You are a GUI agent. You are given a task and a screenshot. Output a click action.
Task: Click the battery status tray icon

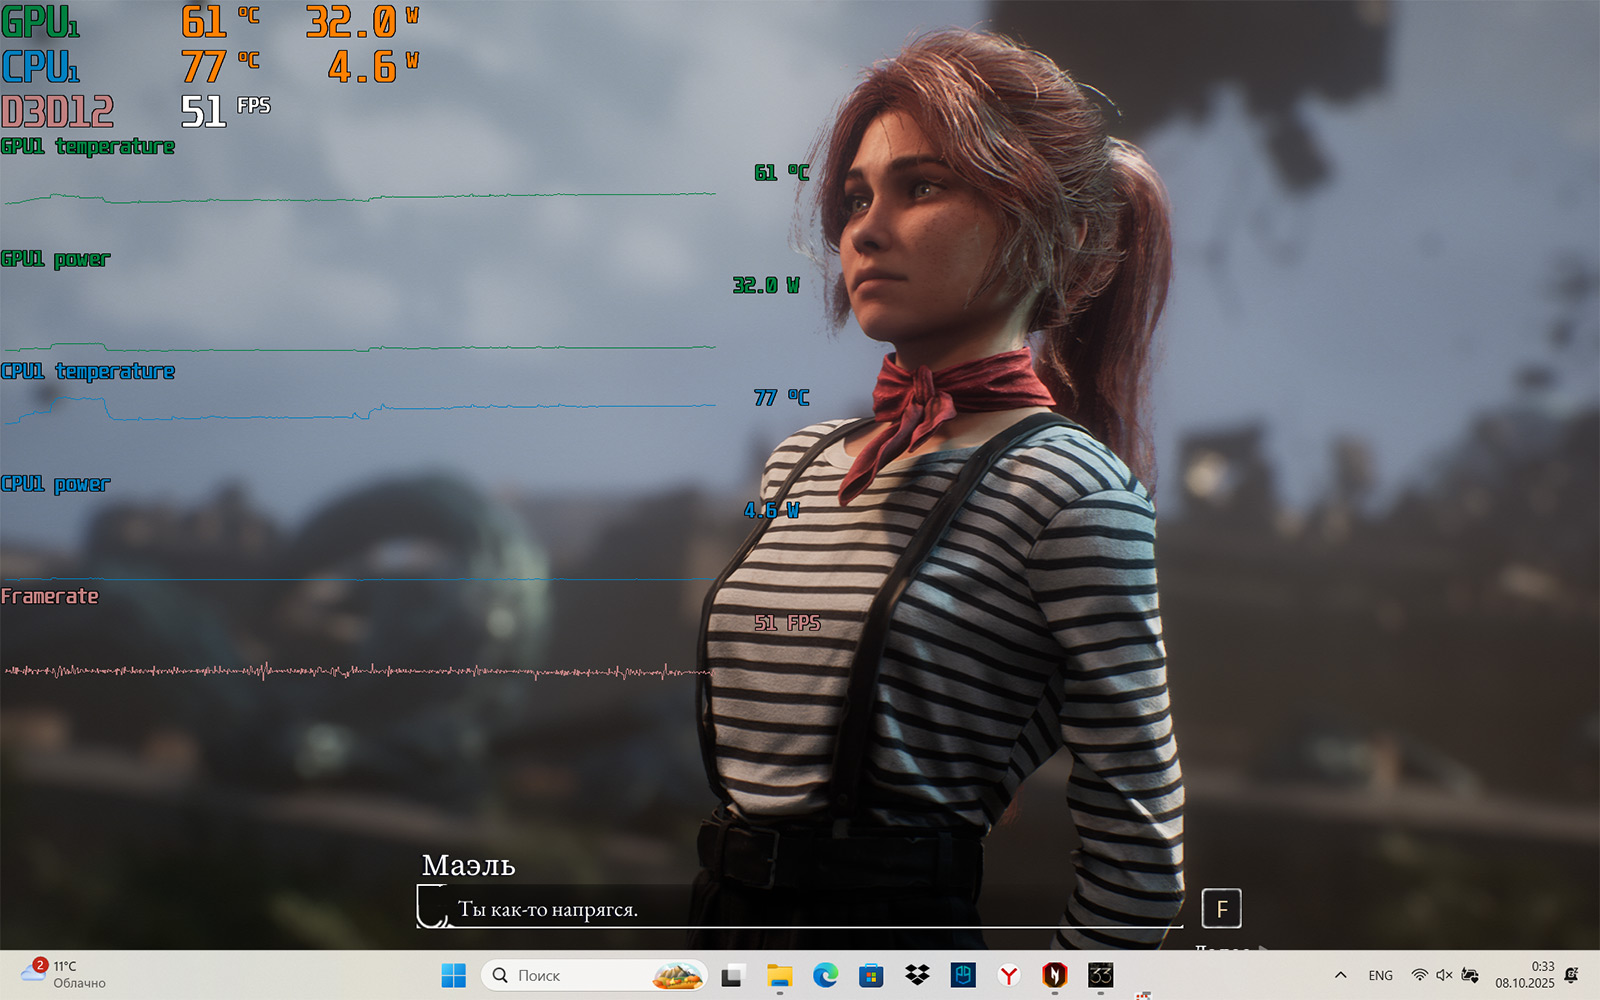tap(1470, 975)
